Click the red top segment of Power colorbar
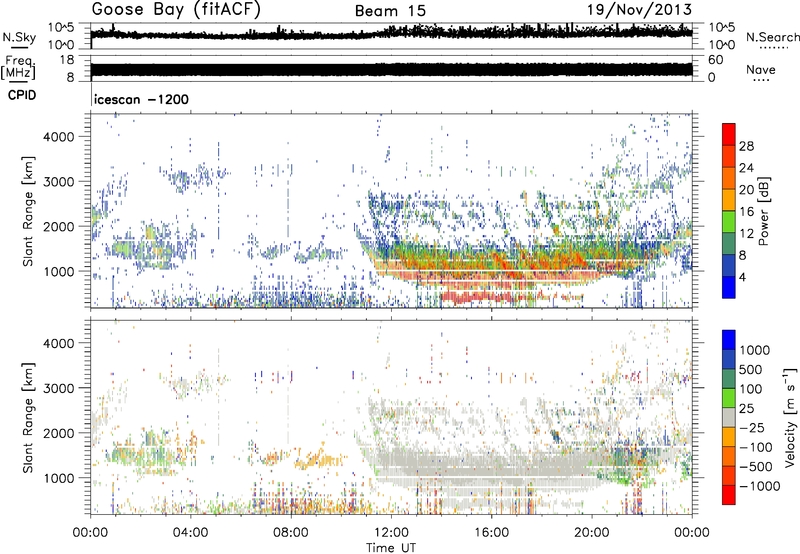Screen dimensions: 800x554 [x=729, y=134]
